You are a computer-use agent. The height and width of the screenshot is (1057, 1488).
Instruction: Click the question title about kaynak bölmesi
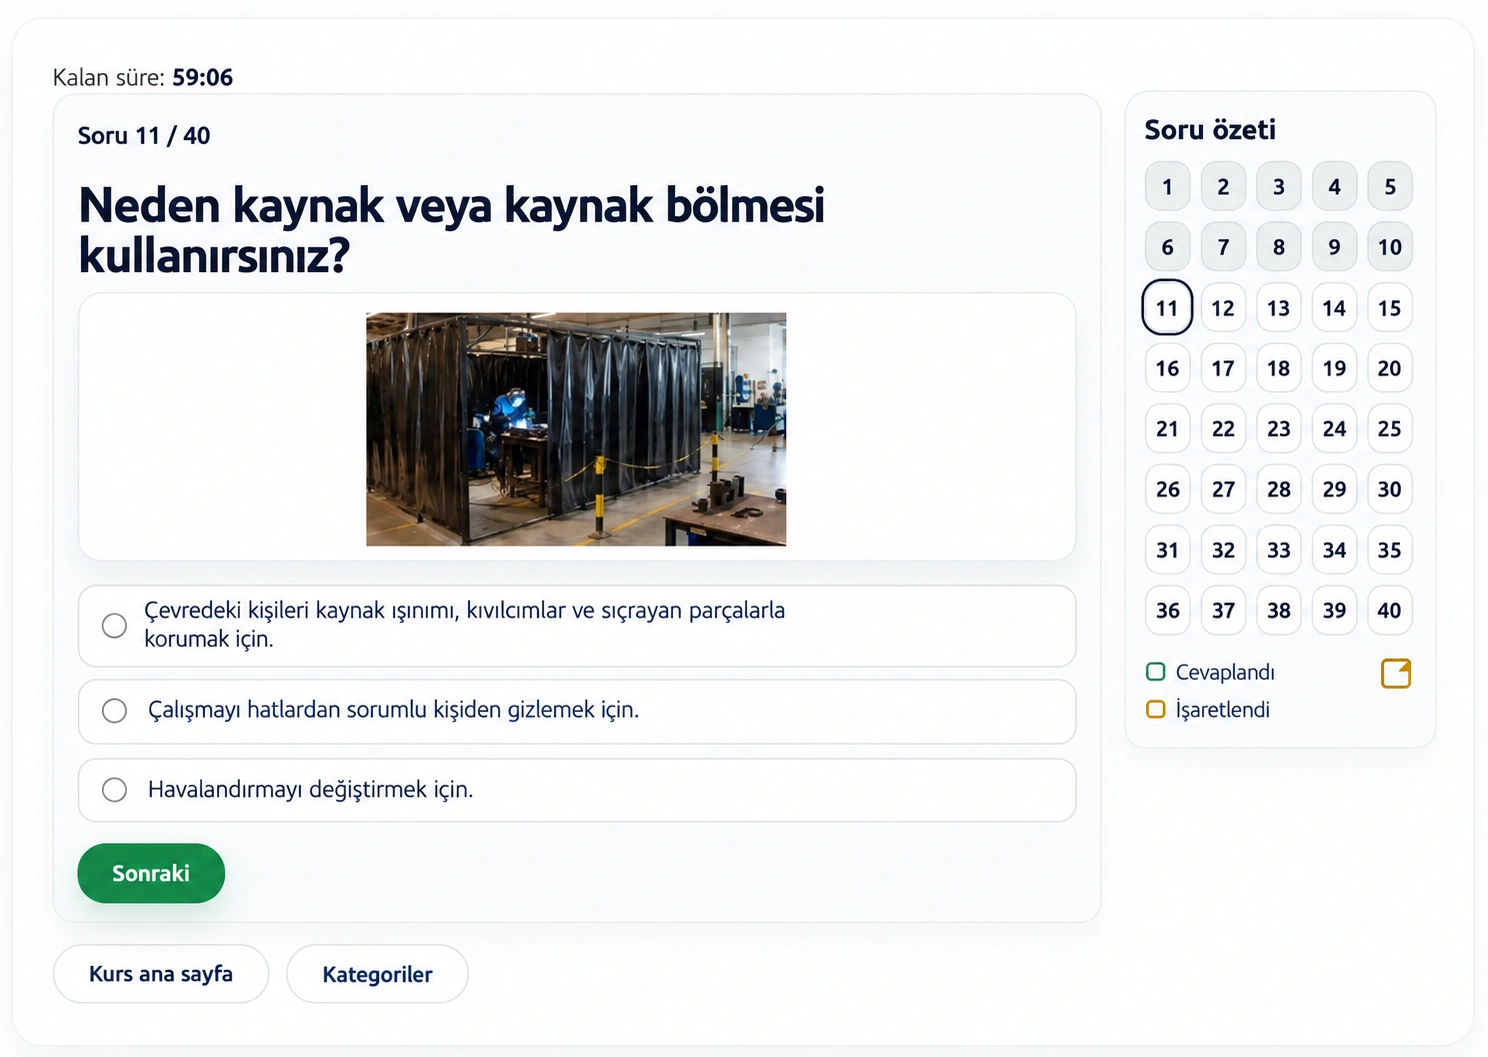(x=452, y=230)
